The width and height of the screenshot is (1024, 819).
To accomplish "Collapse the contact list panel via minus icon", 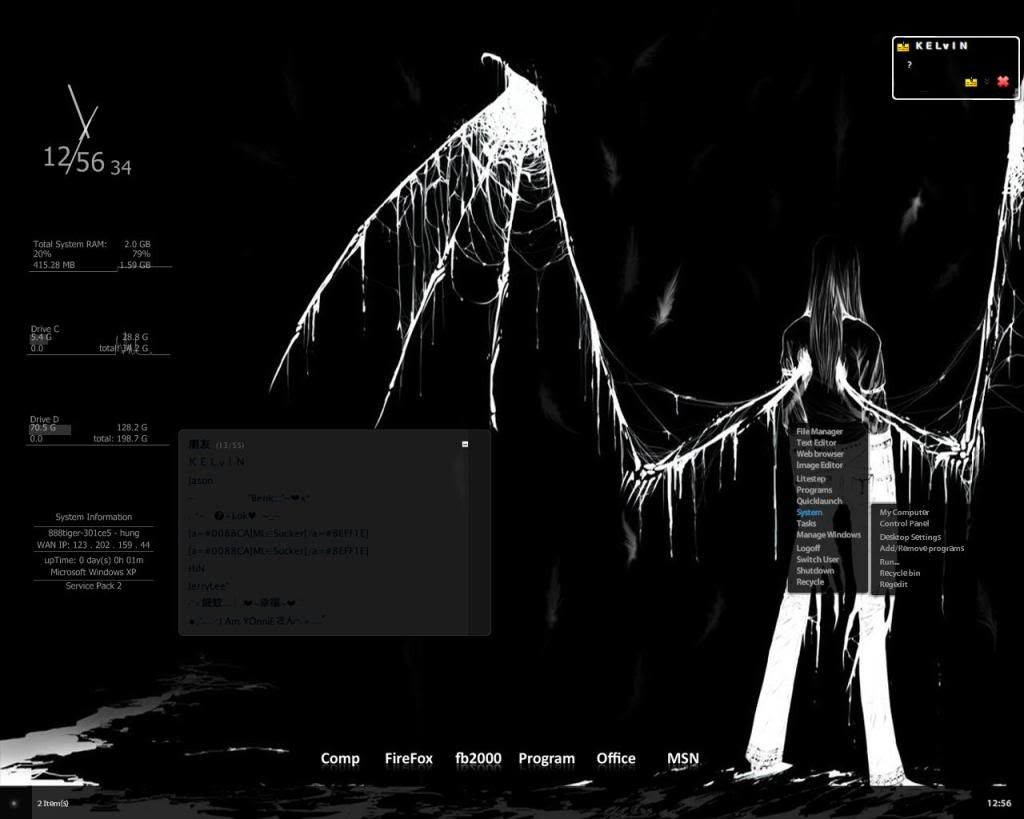I will click(465, 444).
